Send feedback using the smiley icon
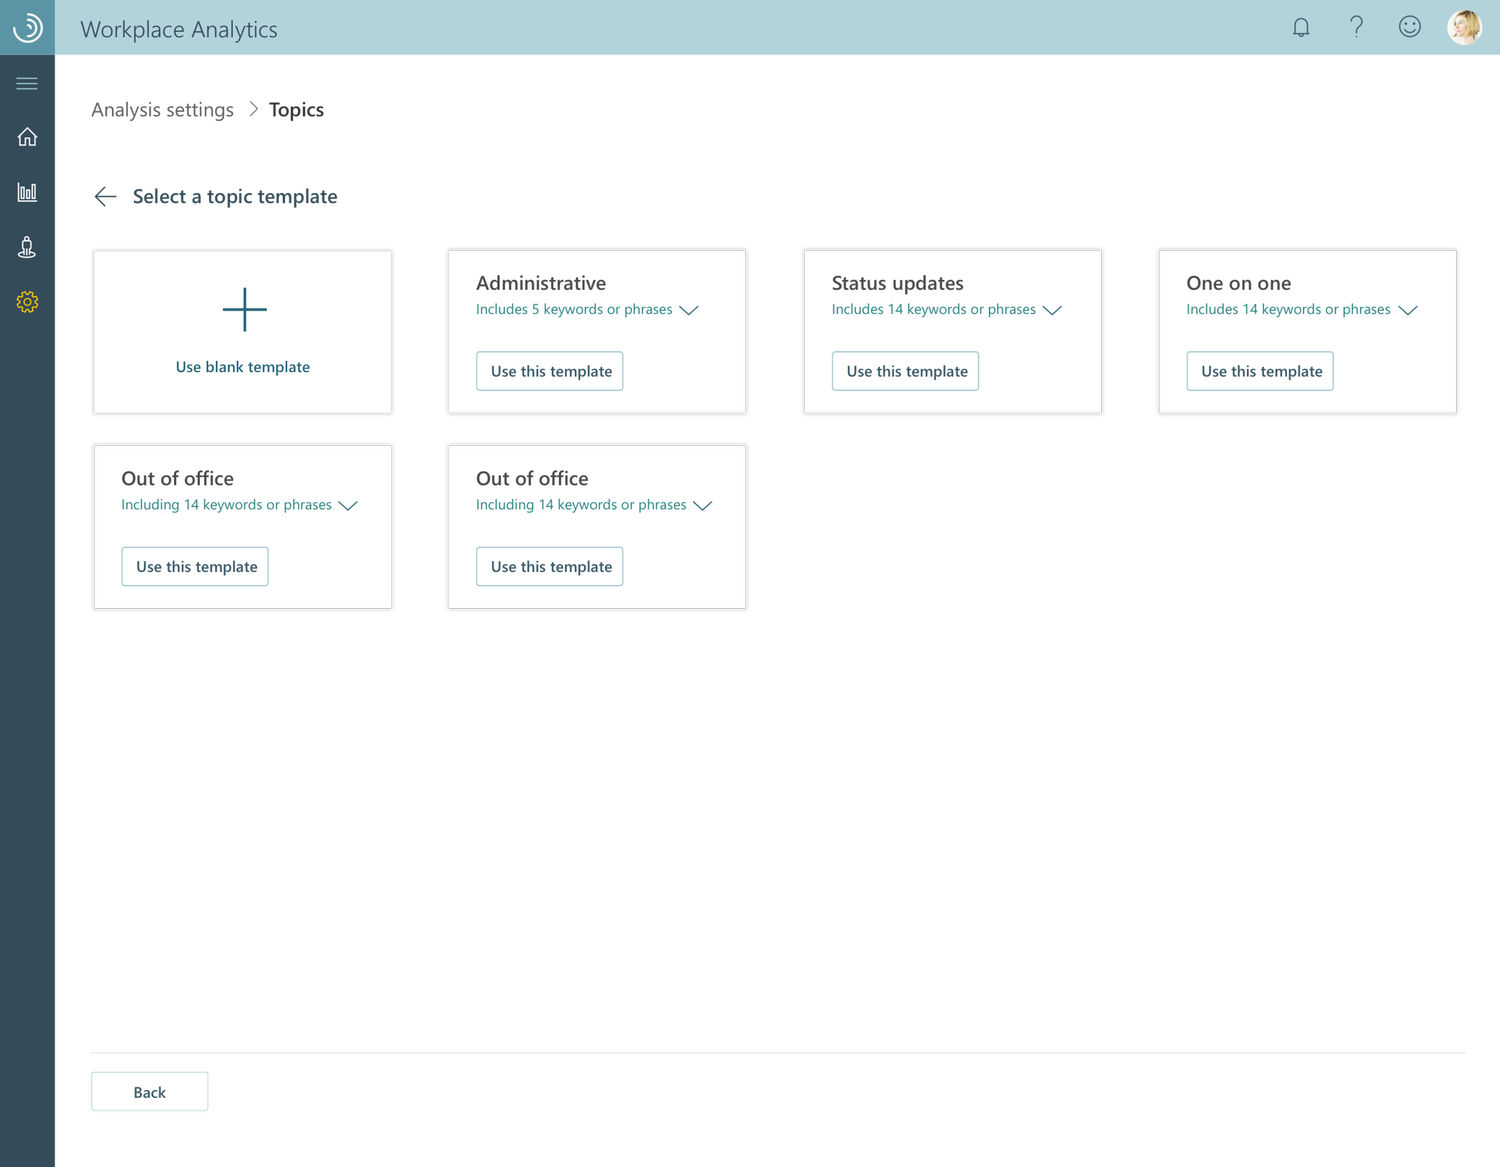The image size is (1500, 1167). 1409,27
